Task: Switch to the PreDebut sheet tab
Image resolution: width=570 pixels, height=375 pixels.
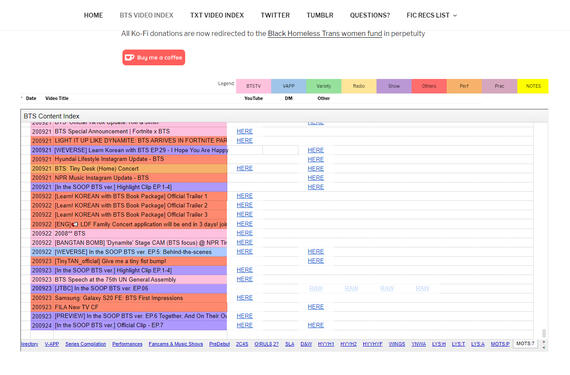Action: click(219, 344)
